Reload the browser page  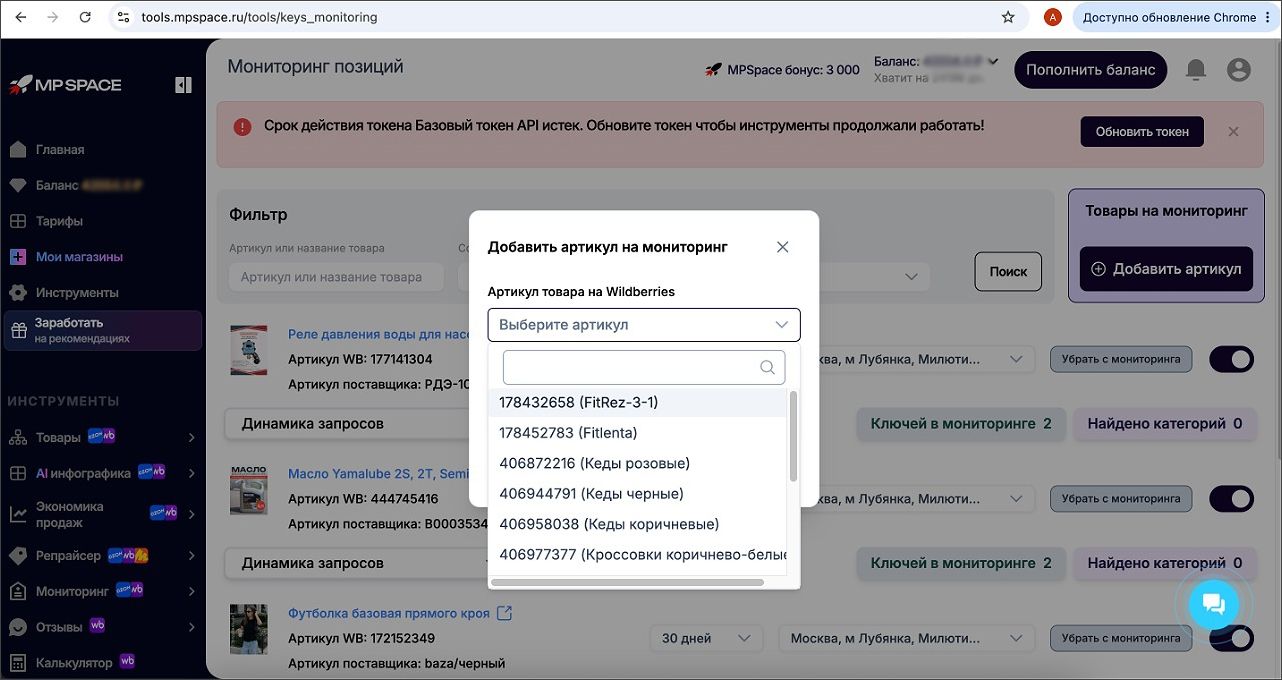tap(85, 17)
